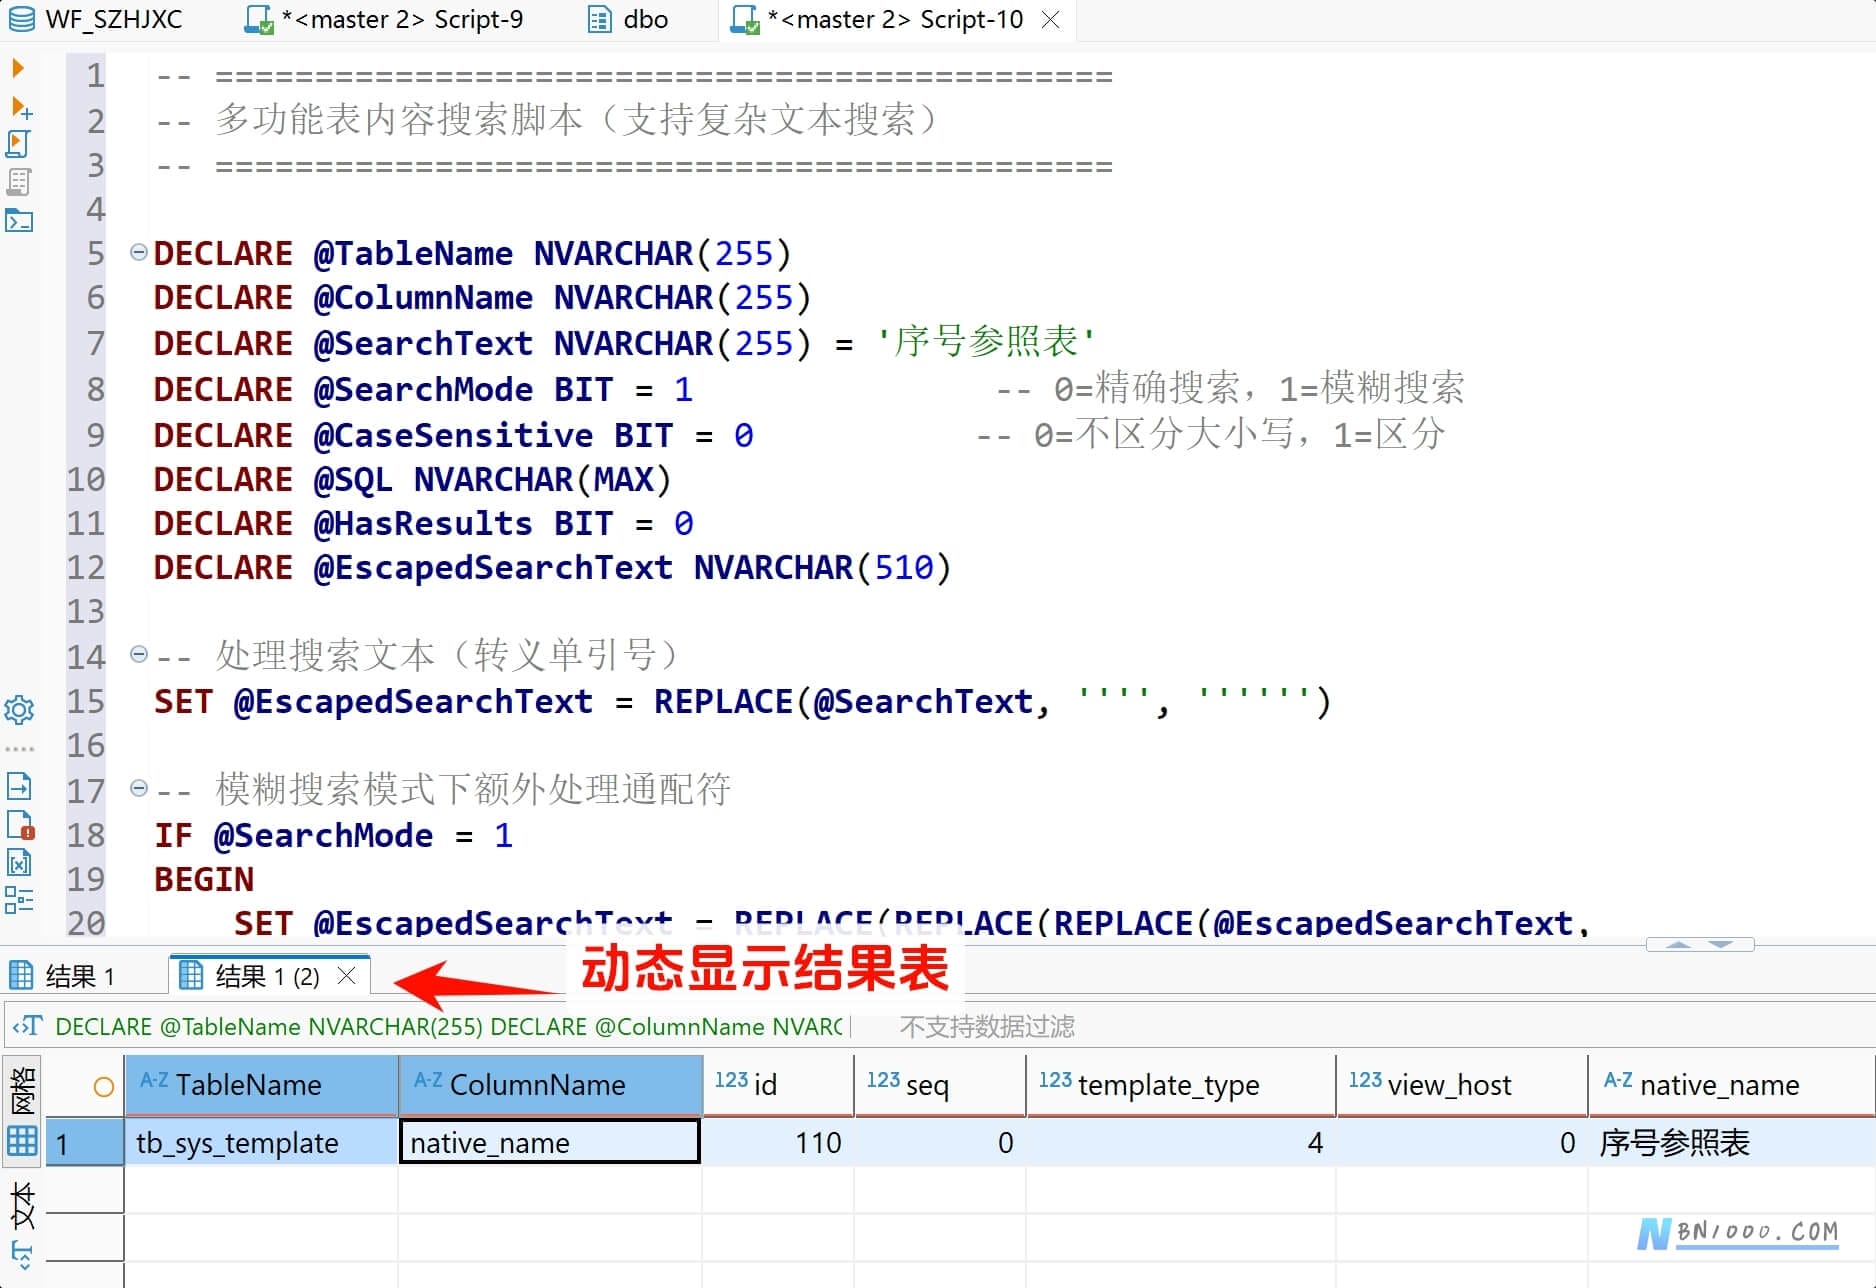
Task: Open the SQL console terminal icon
Action: pyautogui.click(x=19, y=220)
